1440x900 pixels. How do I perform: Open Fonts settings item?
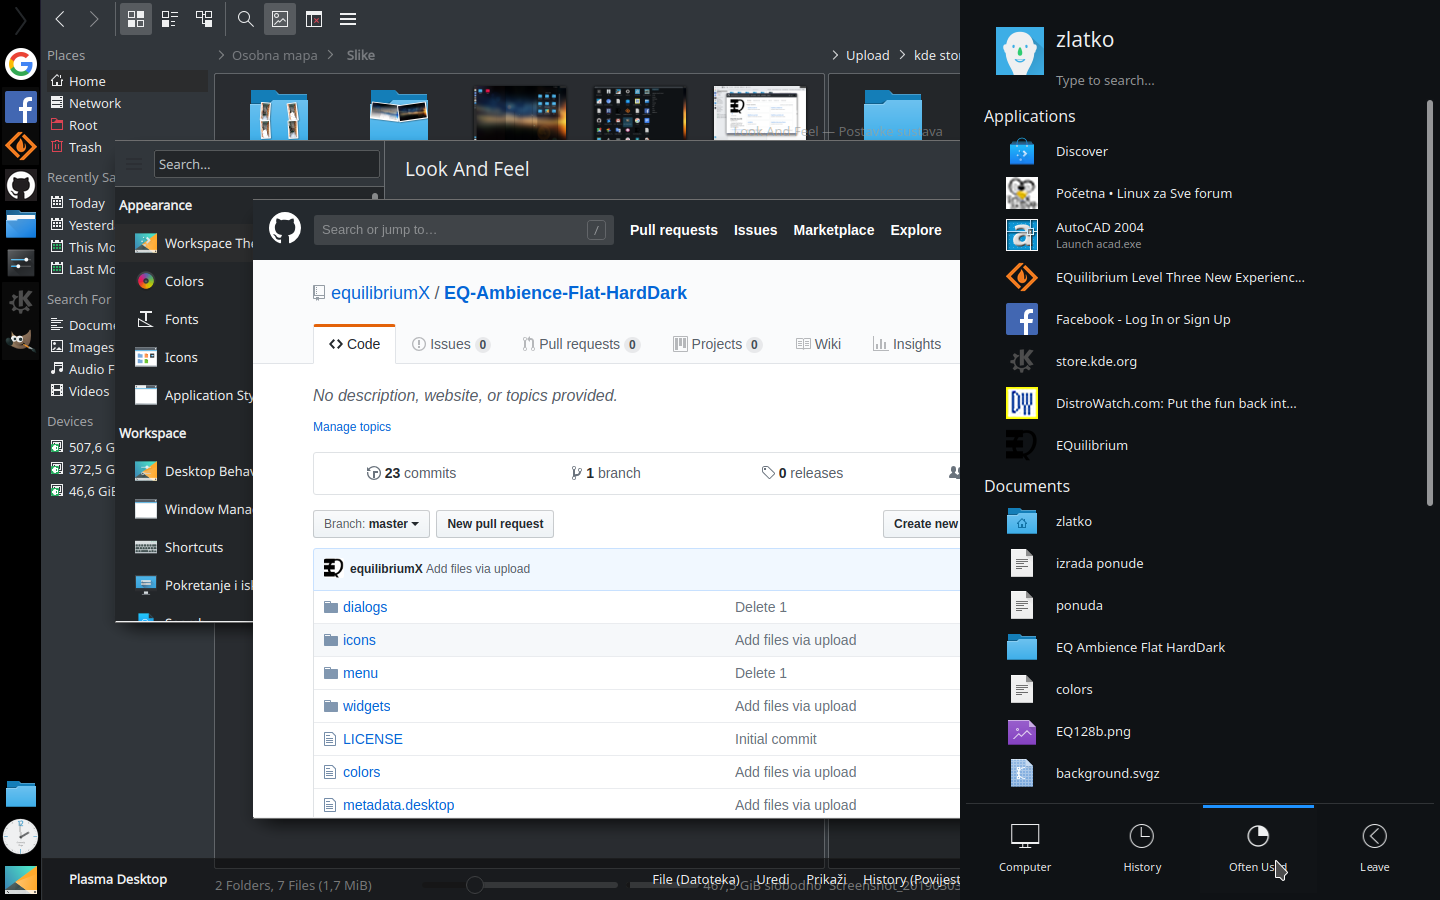pyautogui.click(x=184, y=319)
